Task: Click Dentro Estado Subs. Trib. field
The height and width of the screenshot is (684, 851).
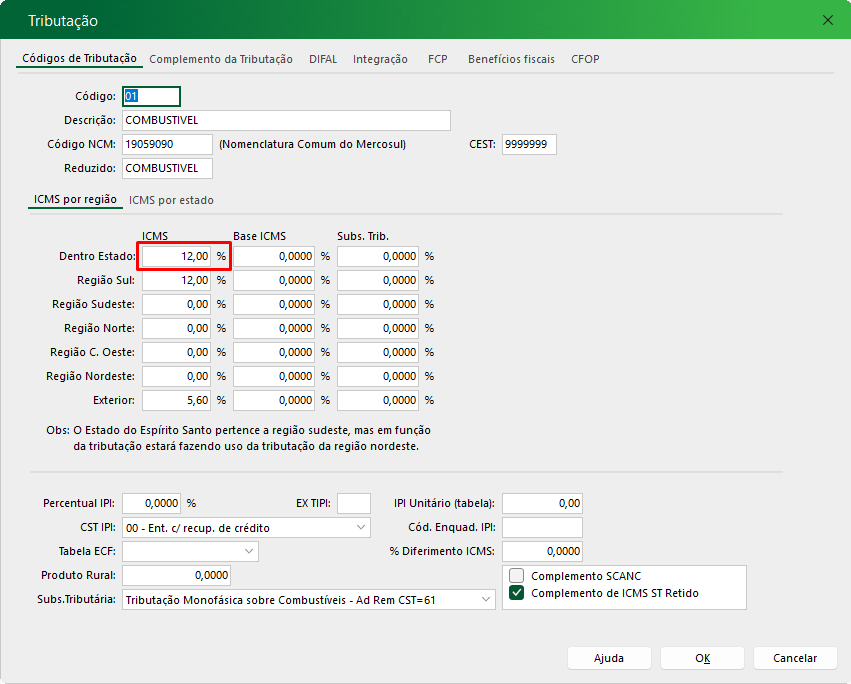Action: 378,256
